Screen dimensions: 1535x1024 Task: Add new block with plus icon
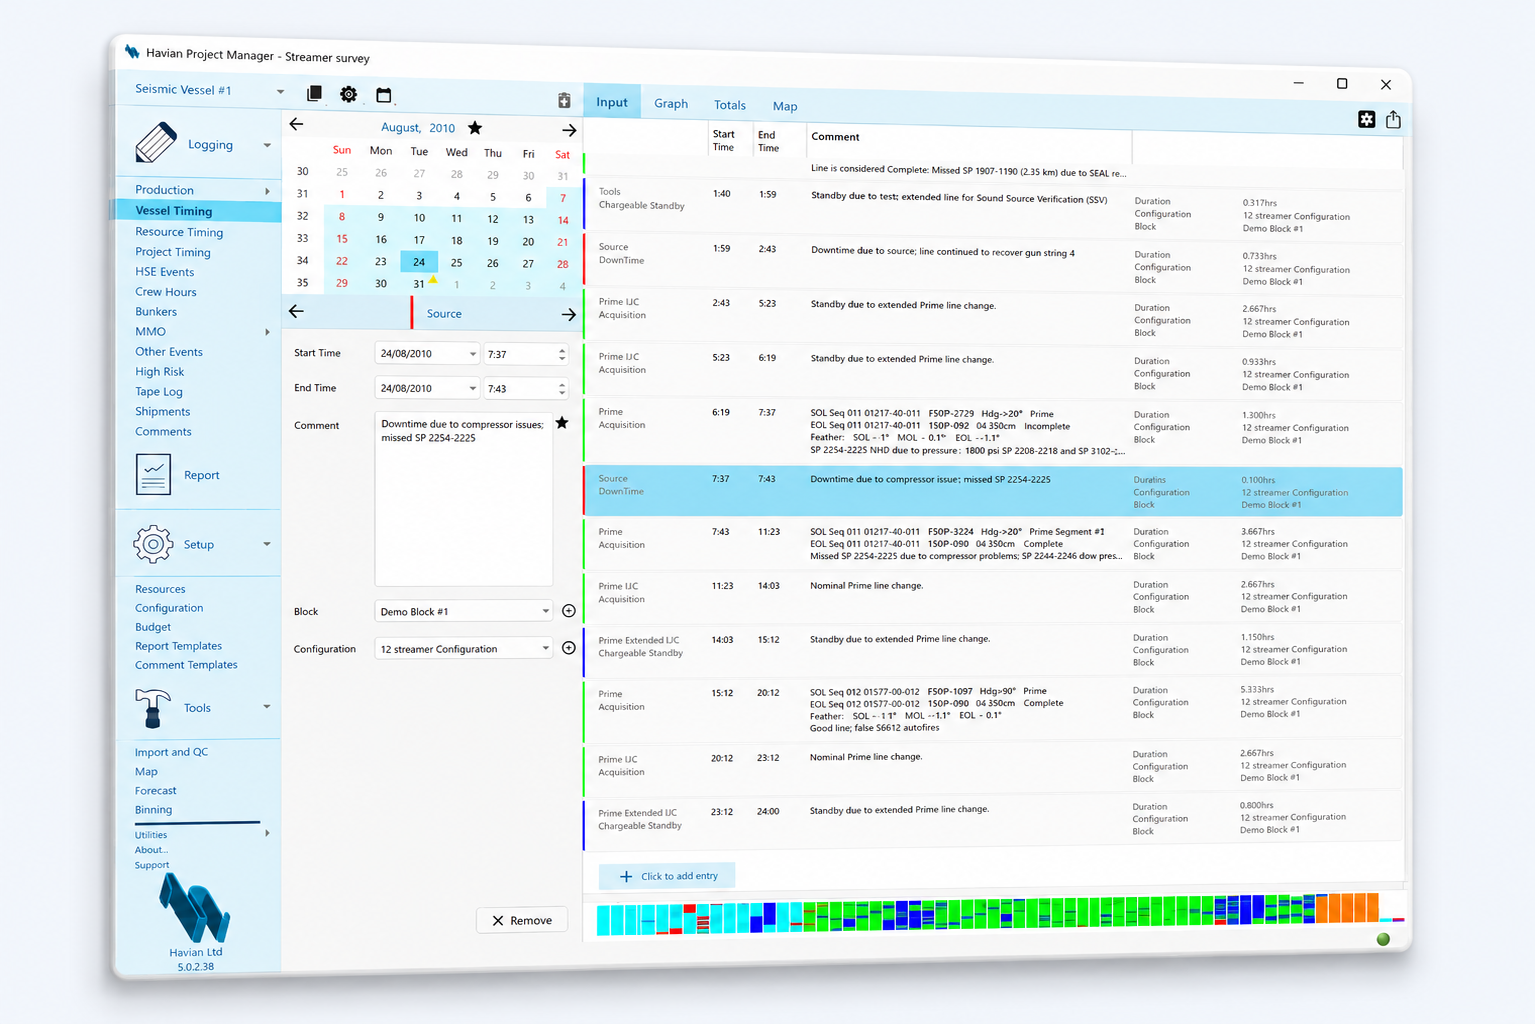[569, 611]
